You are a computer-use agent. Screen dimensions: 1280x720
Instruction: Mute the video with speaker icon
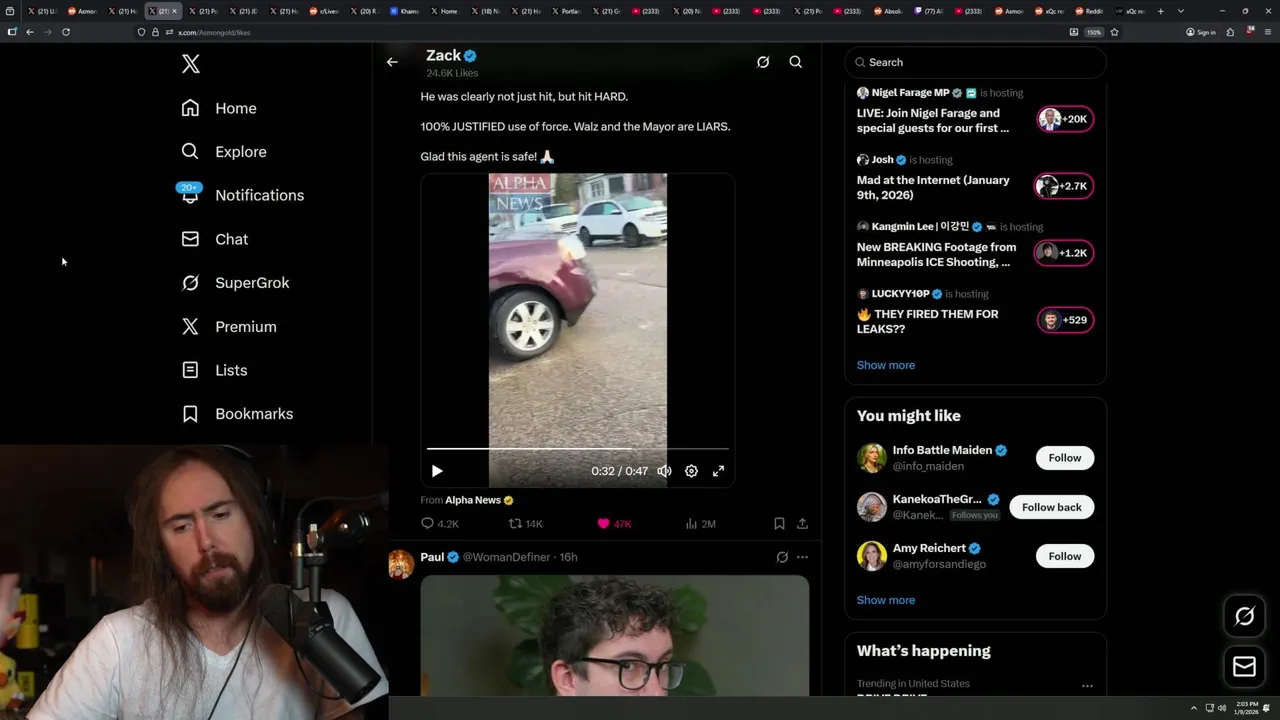(x=664, y=471)
